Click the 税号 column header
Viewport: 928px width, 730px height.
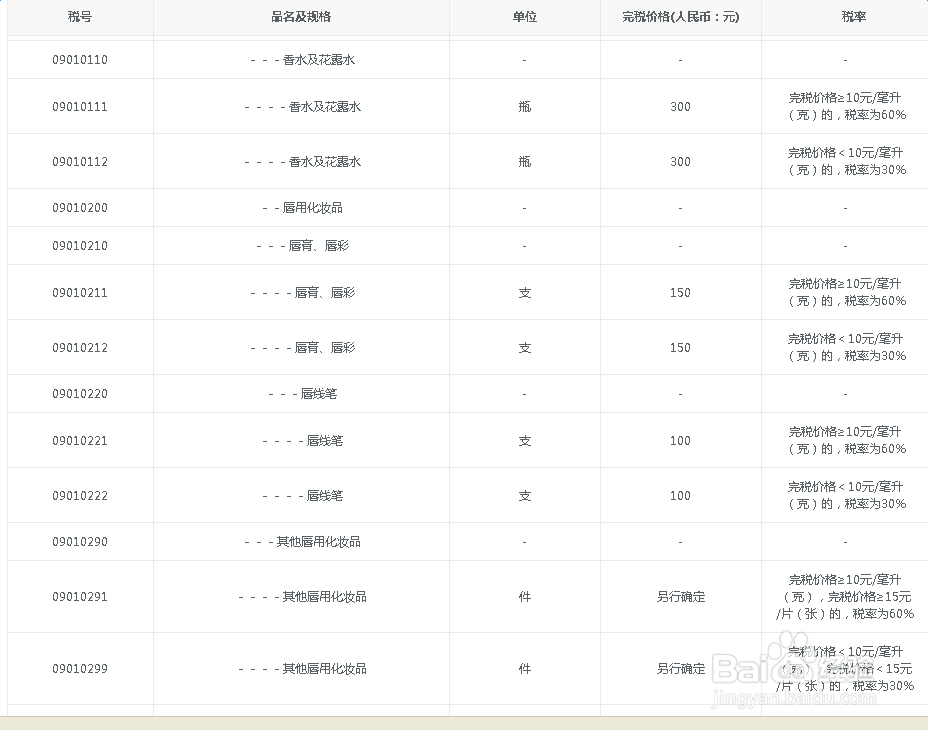(79, 17)
